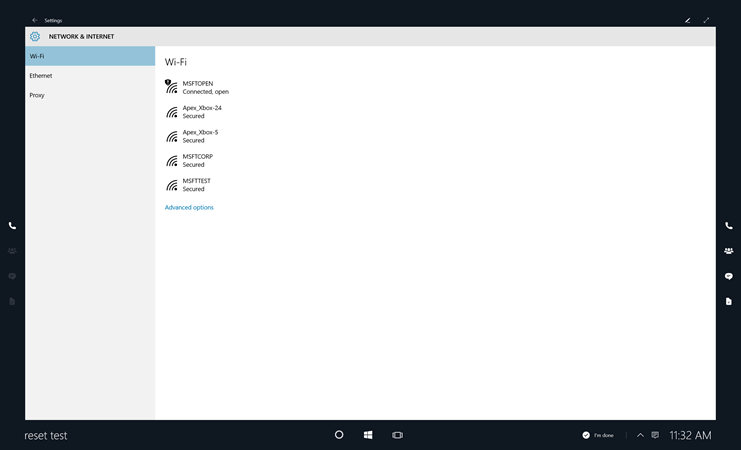Open the Call phone icon on right edge
Screen dimensions: 741x450
(x=728, y=226)
